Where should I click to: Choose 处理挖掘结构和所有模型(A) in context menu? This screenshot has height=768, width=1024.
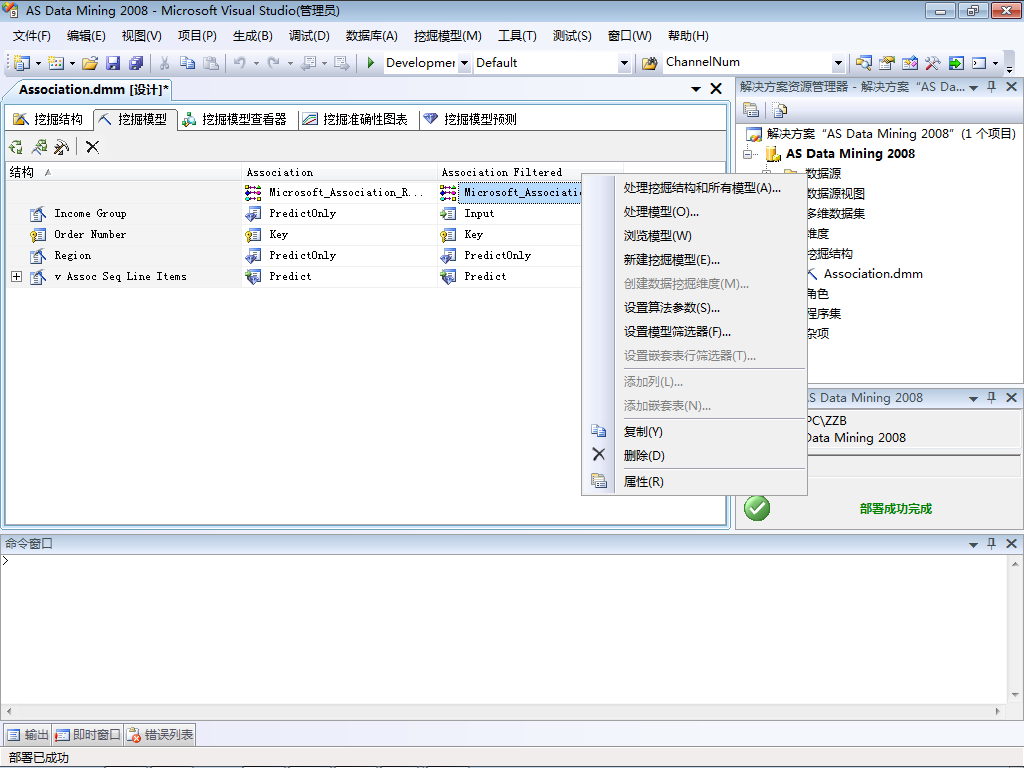(702, 188)
